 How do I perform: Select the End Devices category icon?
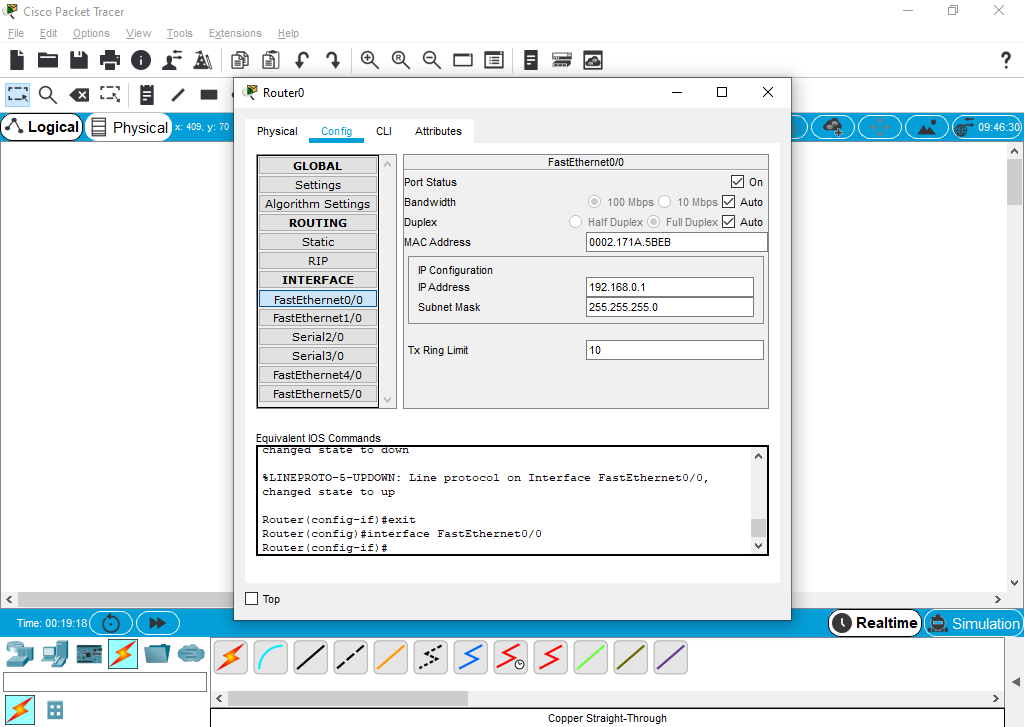[55, 654]
